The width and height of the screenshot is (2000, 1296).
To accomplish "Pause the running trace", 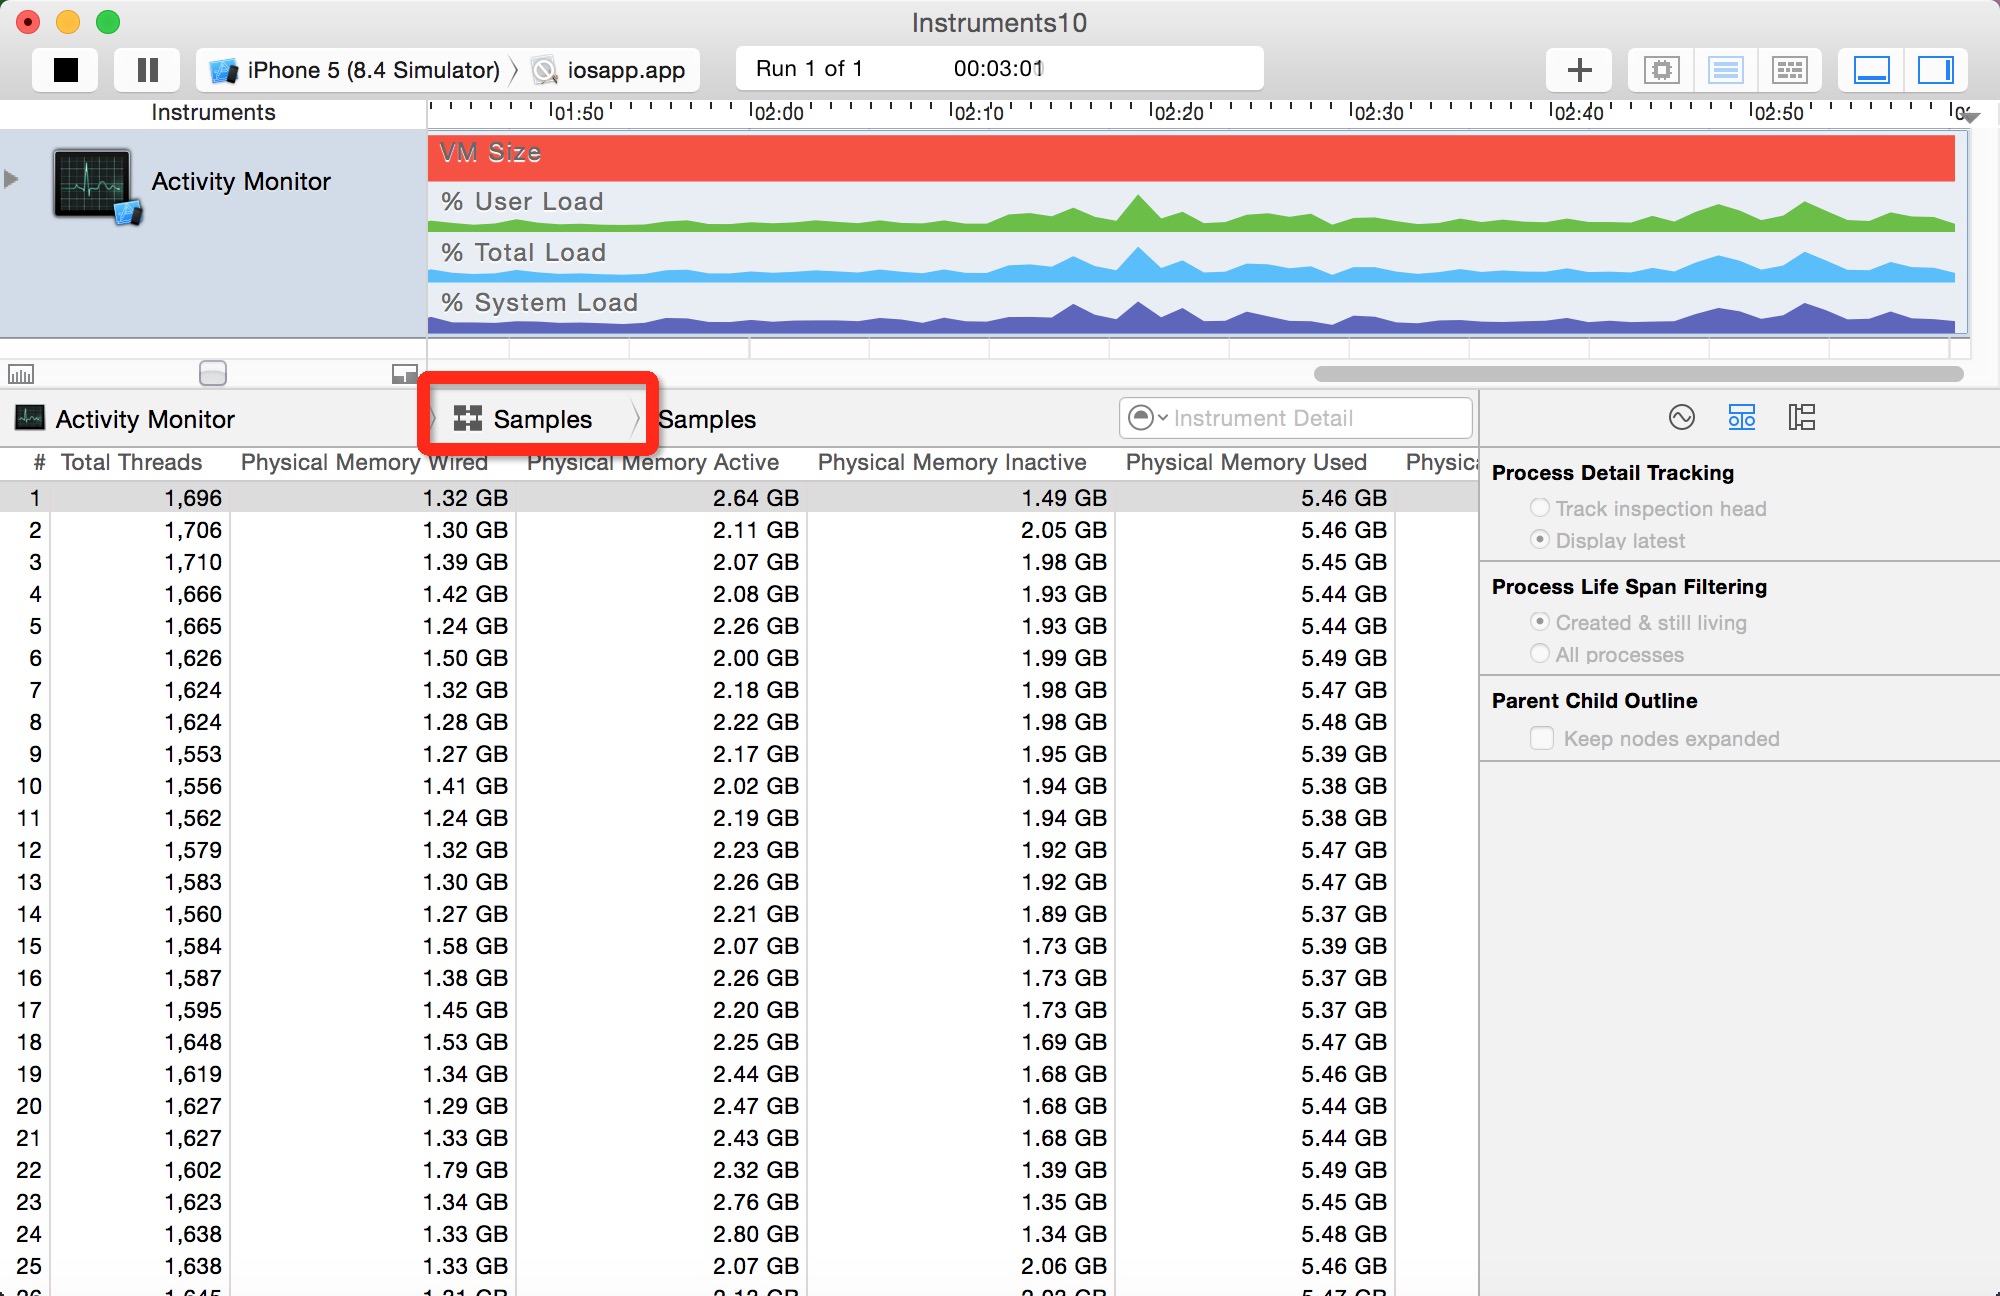I will coord(147,70).
